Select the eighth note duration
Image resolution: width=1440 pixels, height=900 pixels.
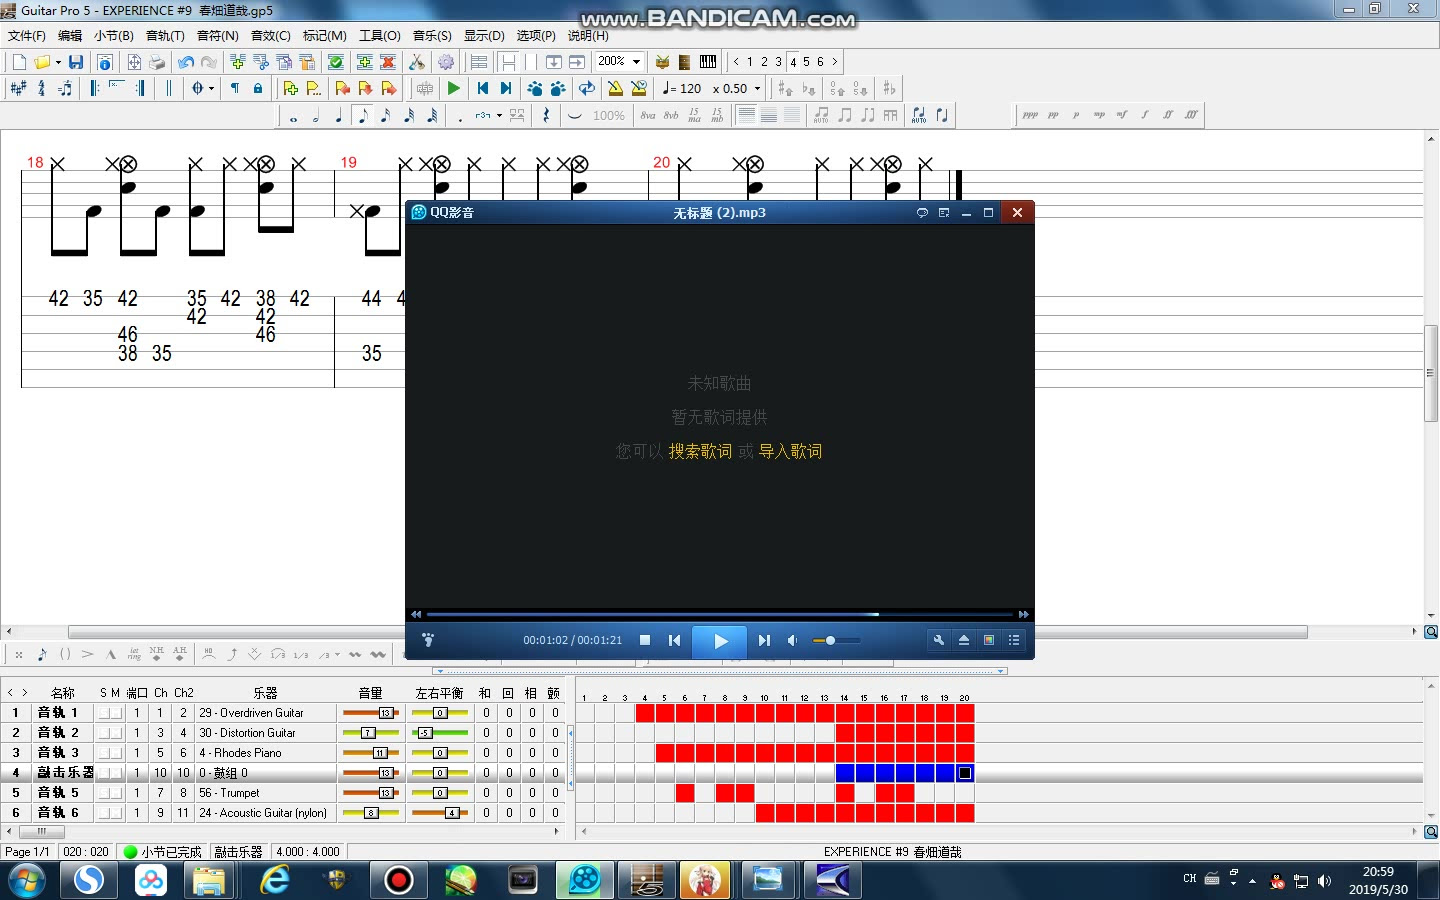tap(362, 116)
